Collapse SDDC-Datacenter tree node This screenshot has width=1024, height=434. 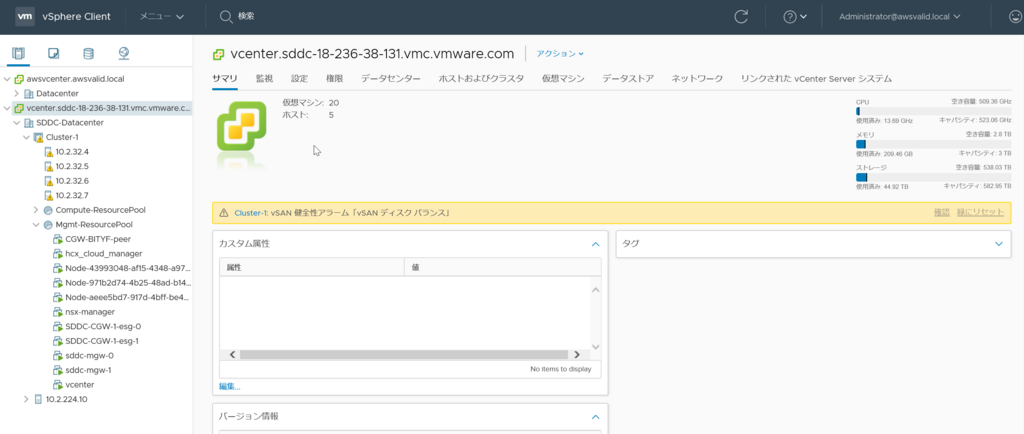pyautogui.click(x=17, y=123)
